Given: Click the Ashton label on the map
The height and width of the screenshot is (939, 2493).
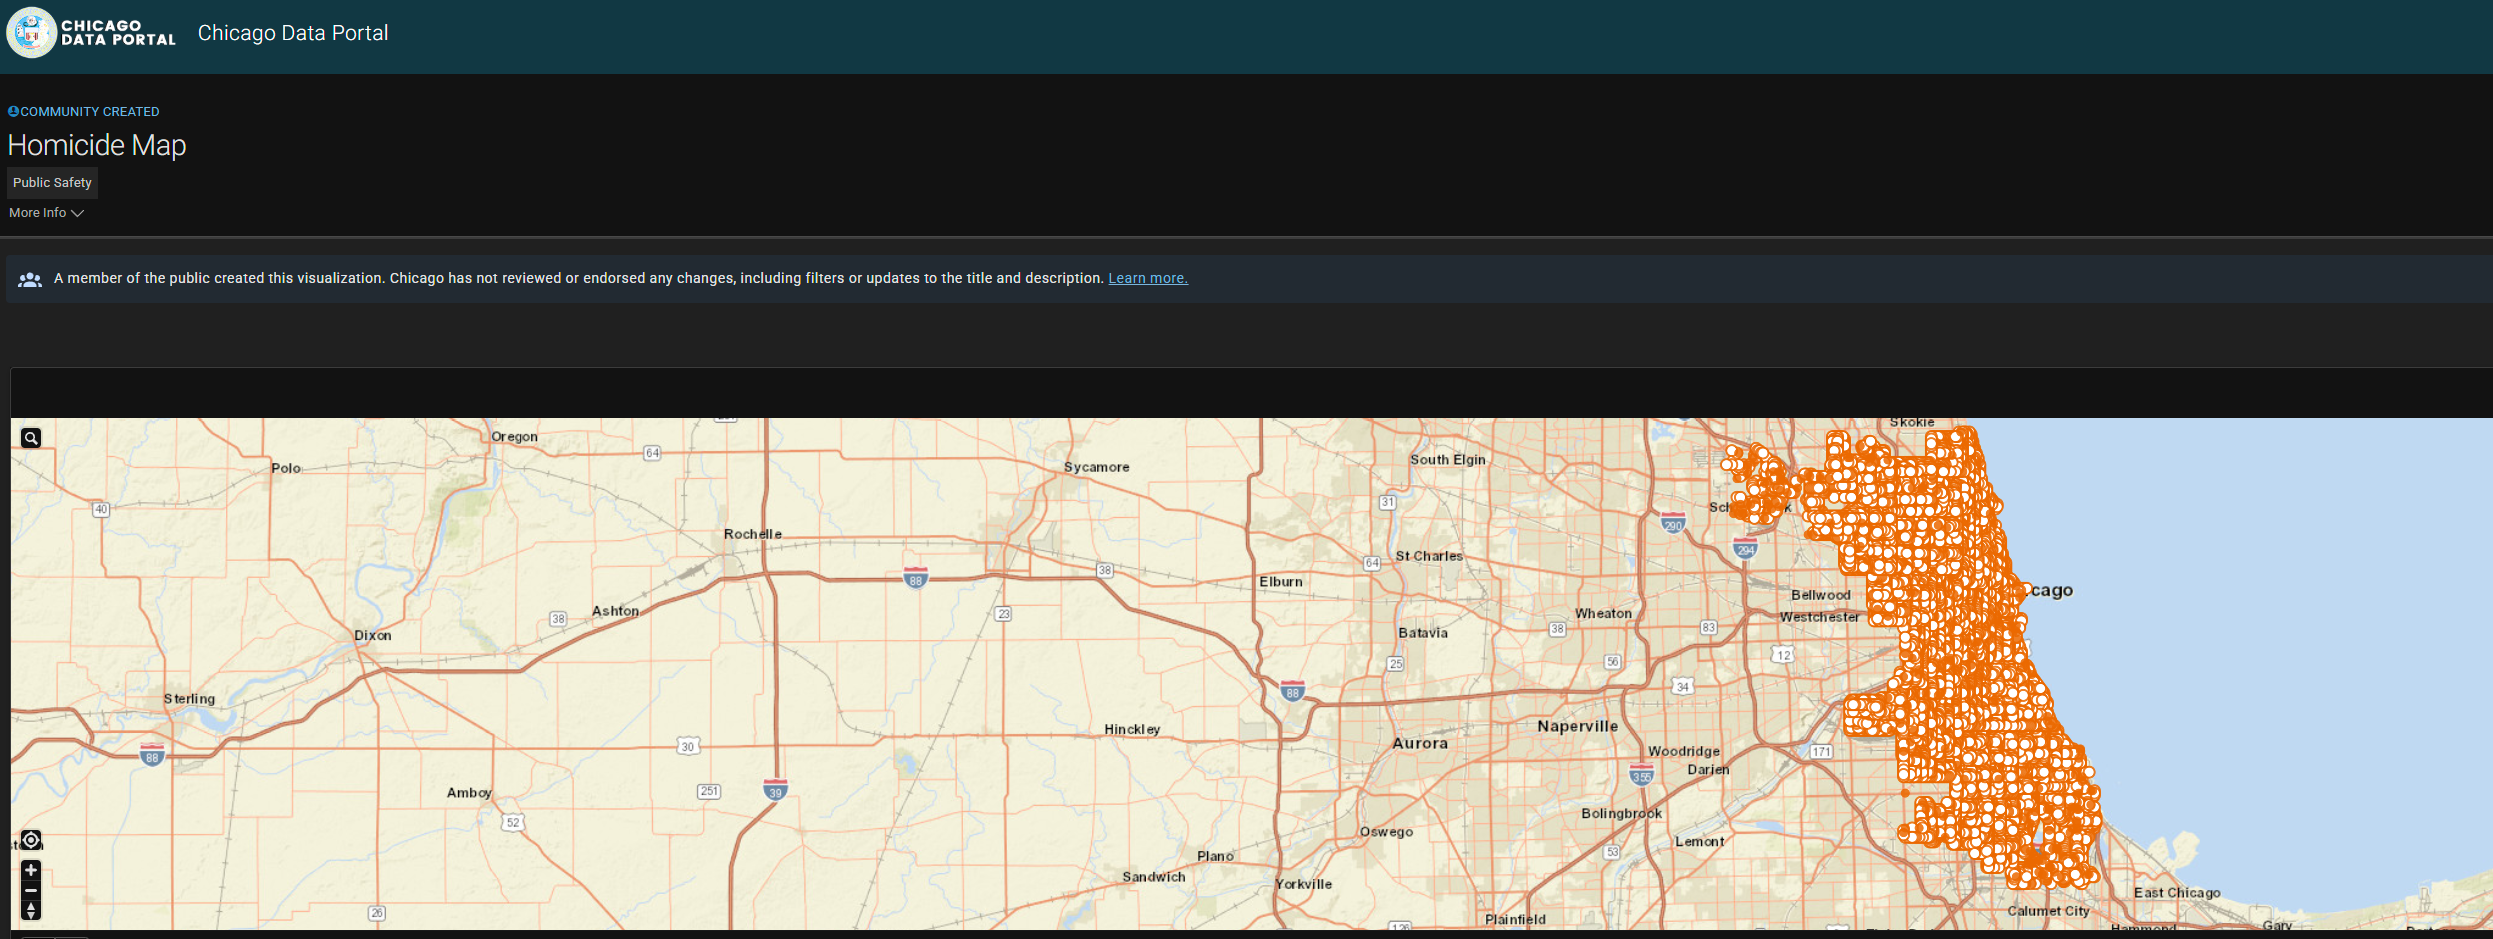Looking at the screenshot, I should [x=615, y=611].
